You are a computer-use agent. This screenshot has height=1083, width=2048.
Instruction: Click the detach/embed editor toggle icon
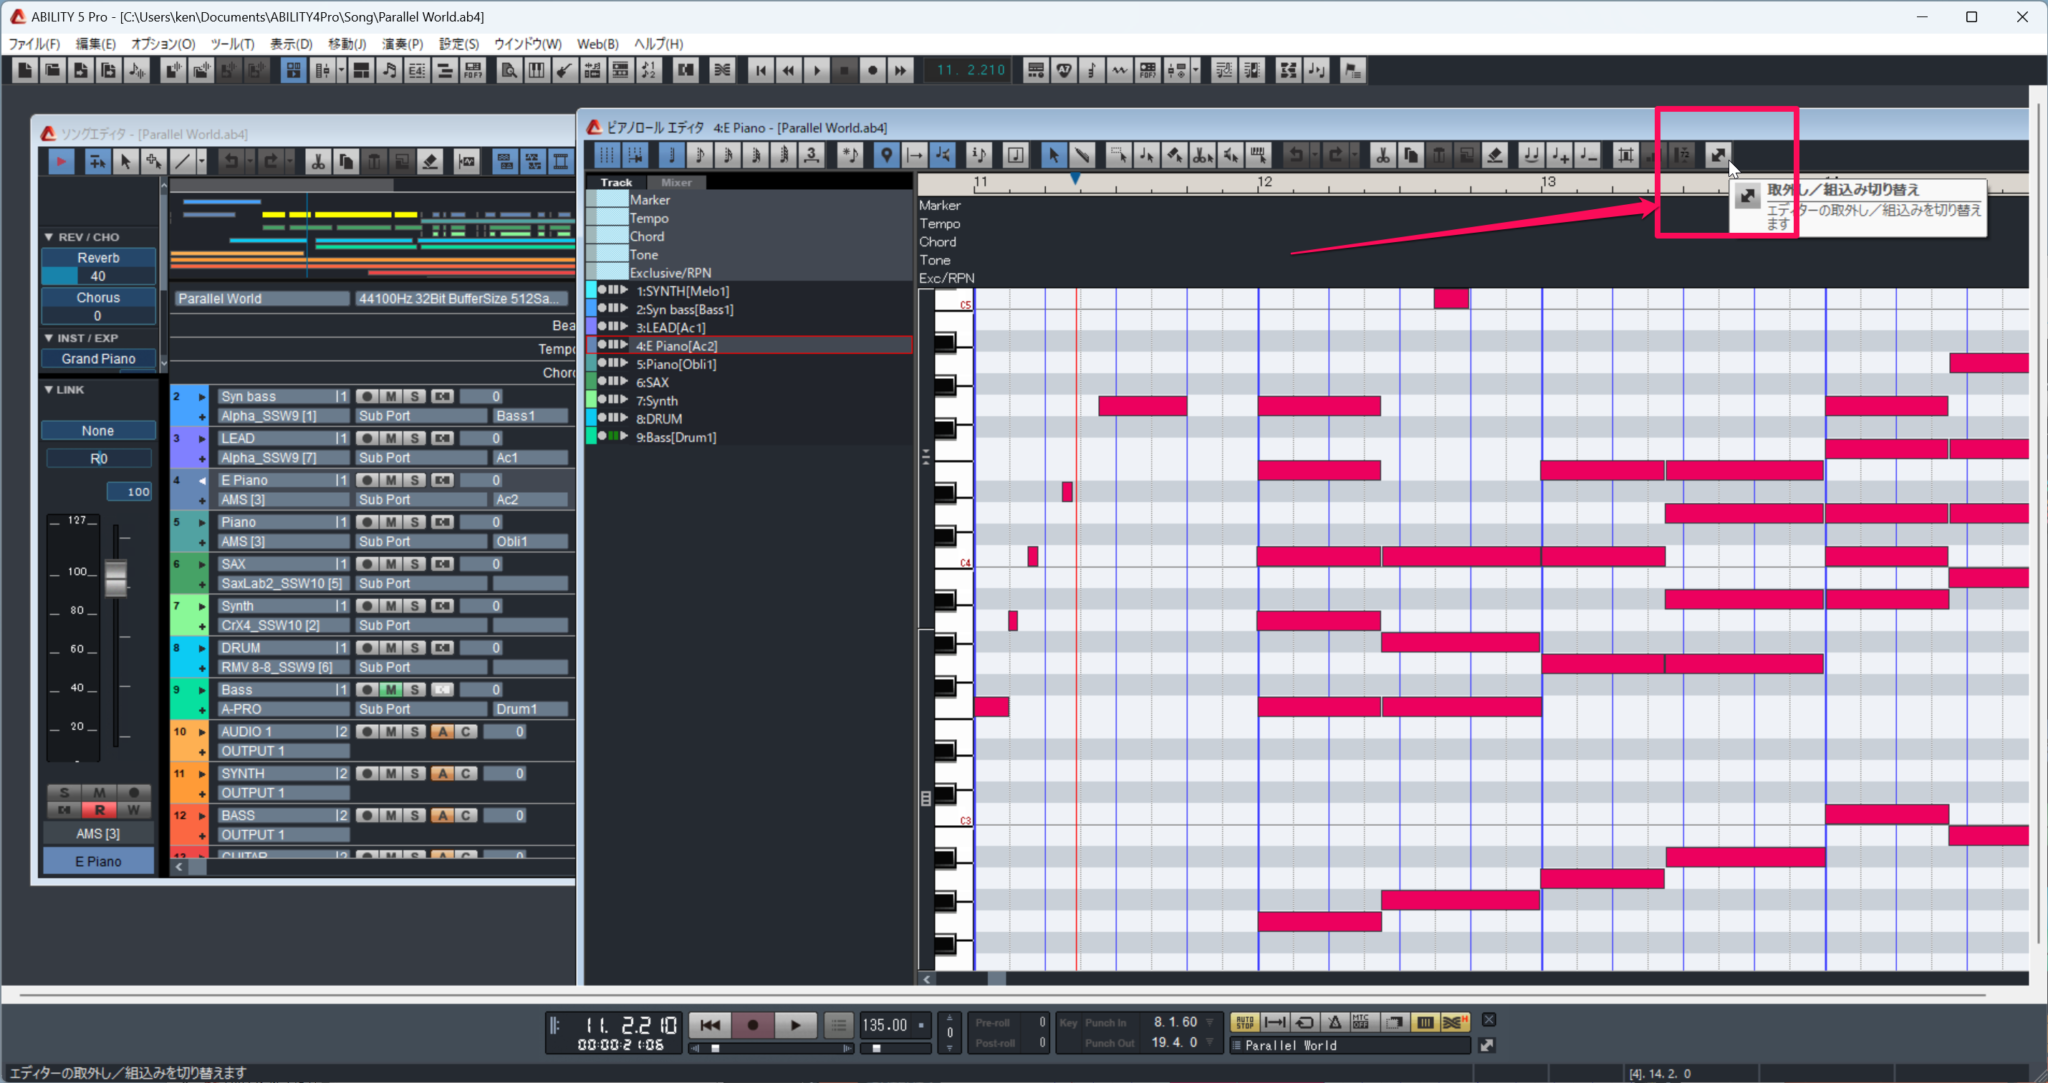pyautogui.click(x=1717, y=155)
